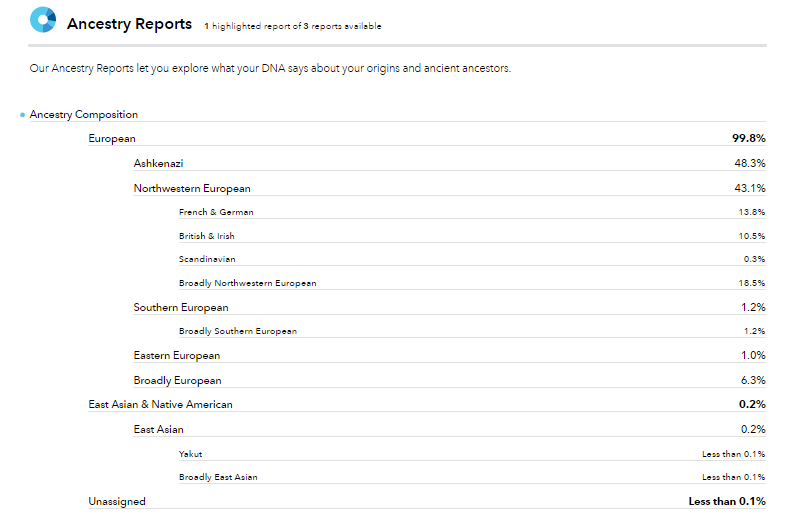795x519 pixels.
Task: Select the Southern European row label
Action: pos(180,308)
